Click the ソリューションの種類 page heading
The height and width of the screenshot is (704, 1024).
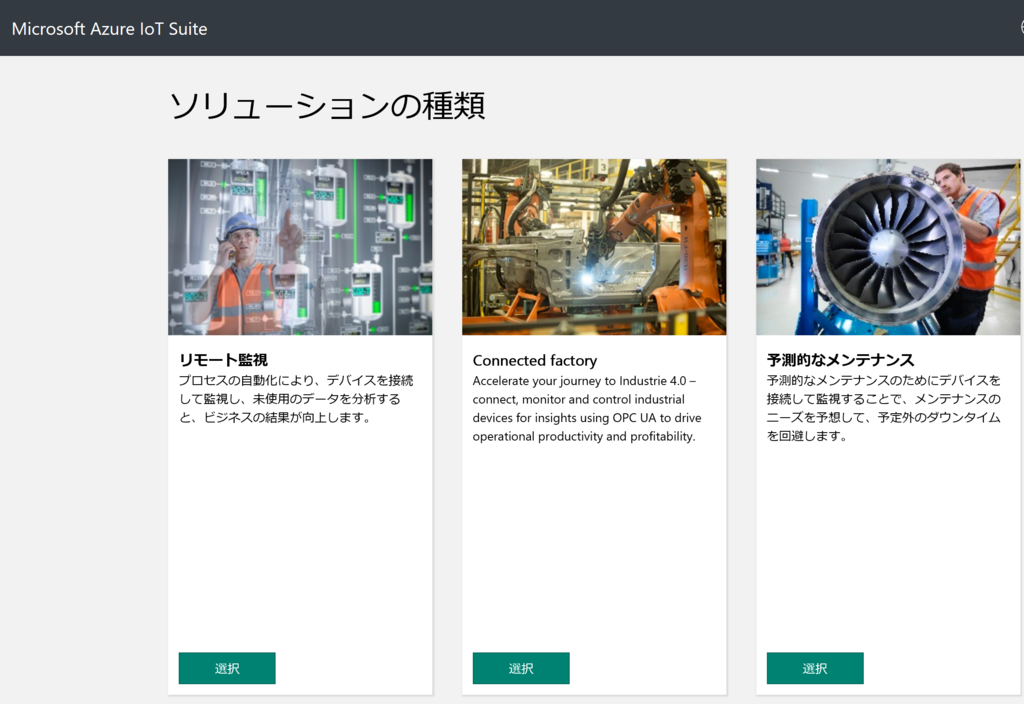(327, 106)
